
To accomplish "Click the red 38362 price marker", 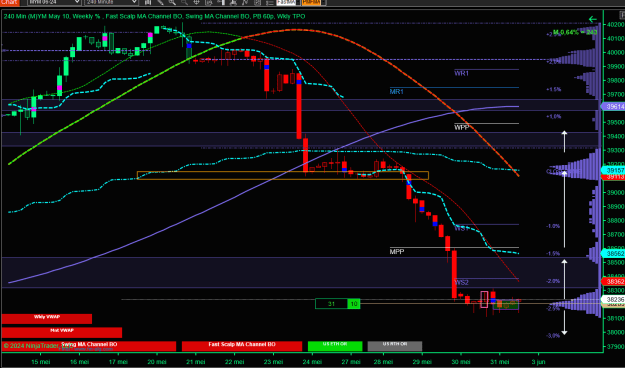I will [613, 281].
